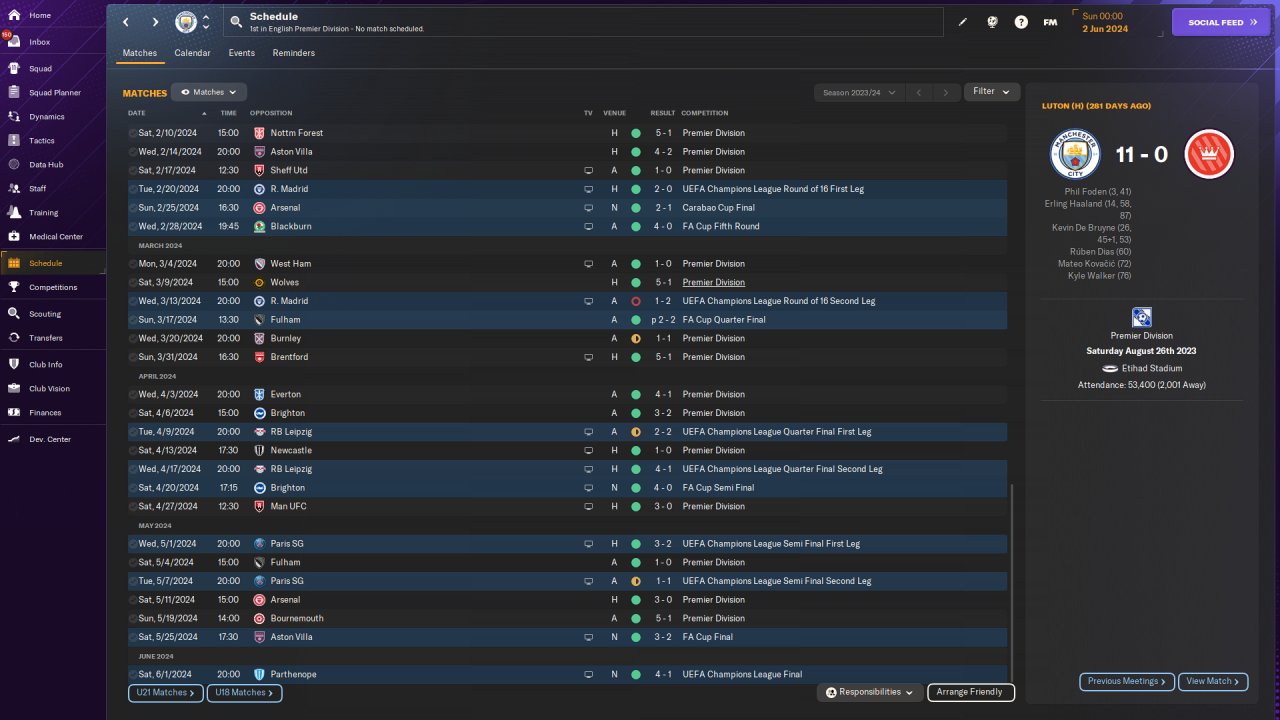Open the Filter dropdown
Image resolution: width=1280 pixels, height=720 pixels.
point(992,92)
